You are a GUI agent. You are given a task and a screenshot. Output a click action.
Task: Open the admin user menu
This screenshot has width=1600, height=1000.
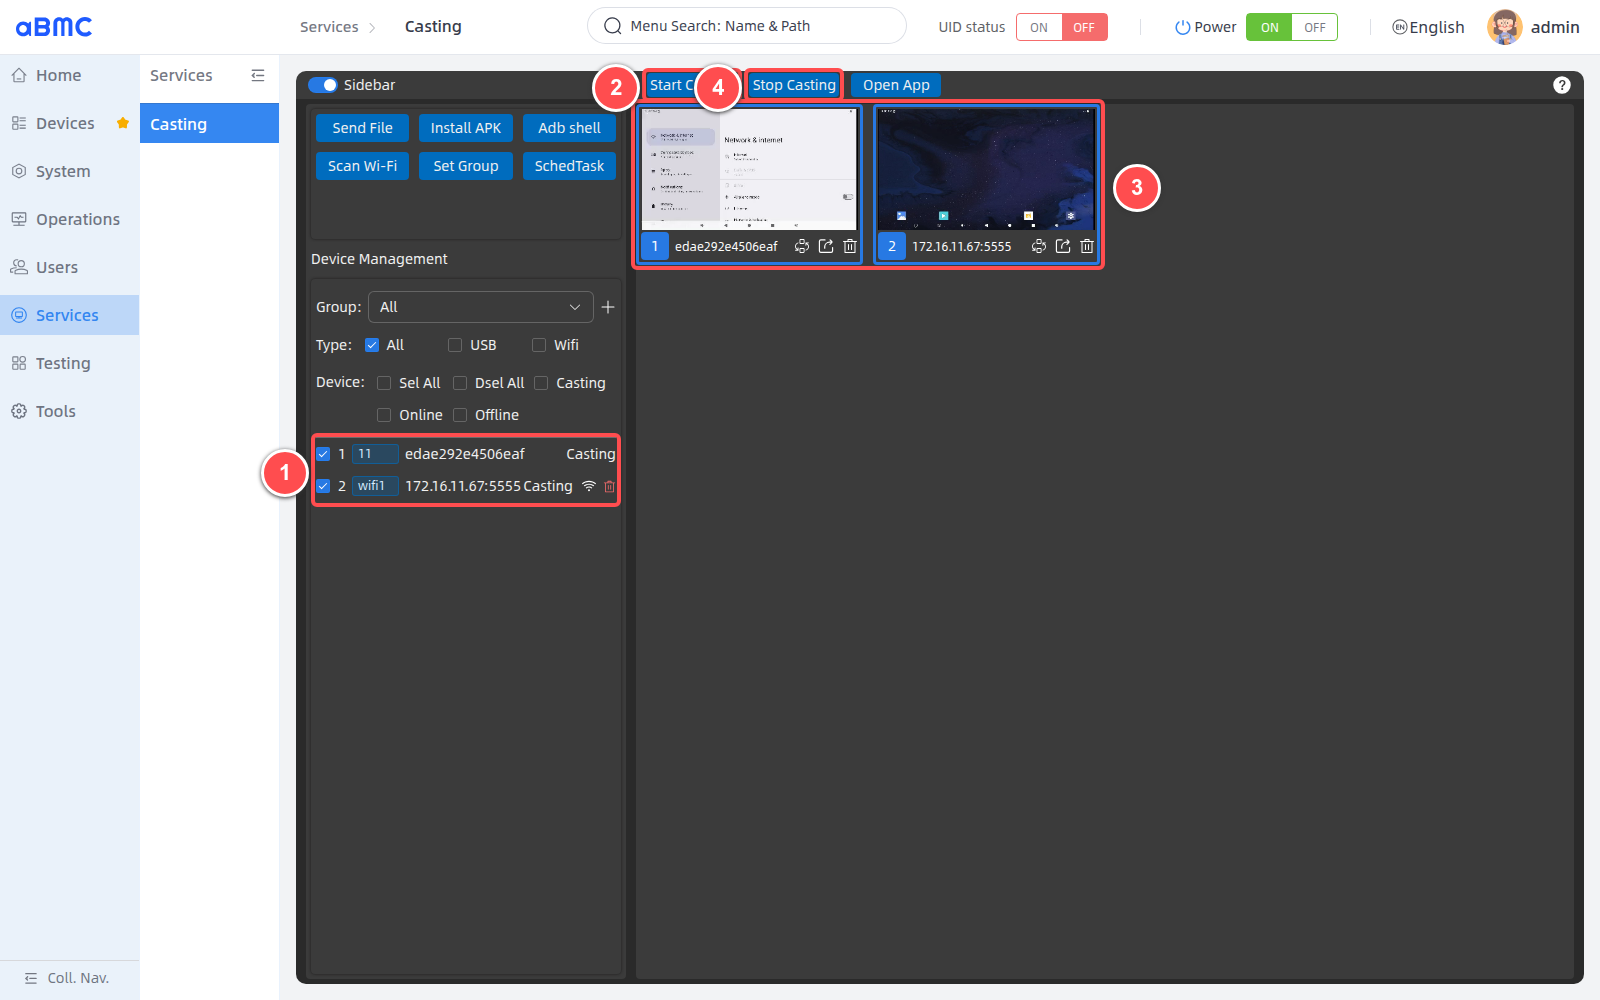pos(1555,27)
